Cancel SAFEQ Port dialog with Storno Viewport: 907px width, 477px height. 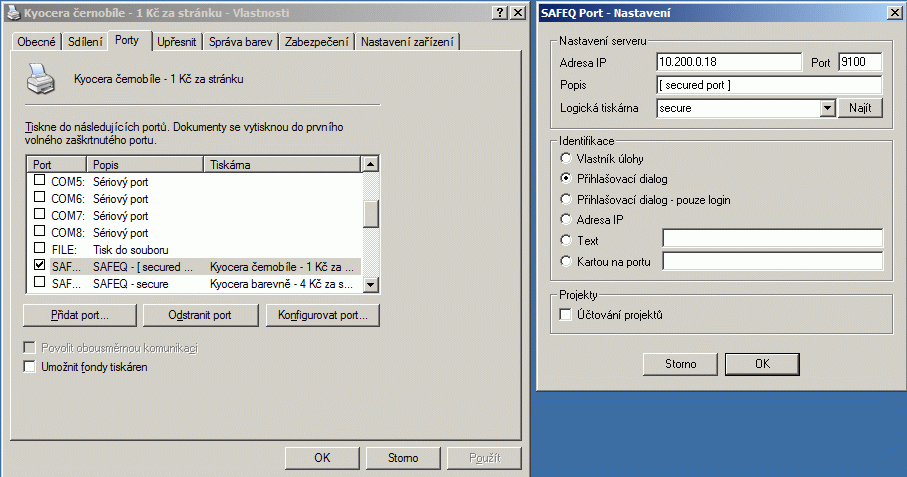click(x=680, y=364)
